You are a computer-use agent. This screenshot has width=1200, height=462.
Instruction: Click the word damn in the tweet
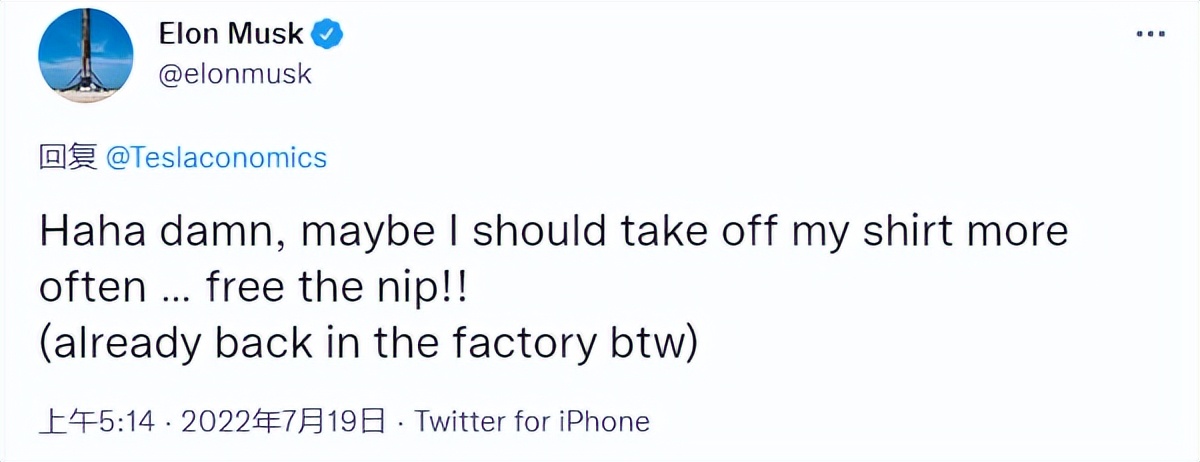pos(233,233)
